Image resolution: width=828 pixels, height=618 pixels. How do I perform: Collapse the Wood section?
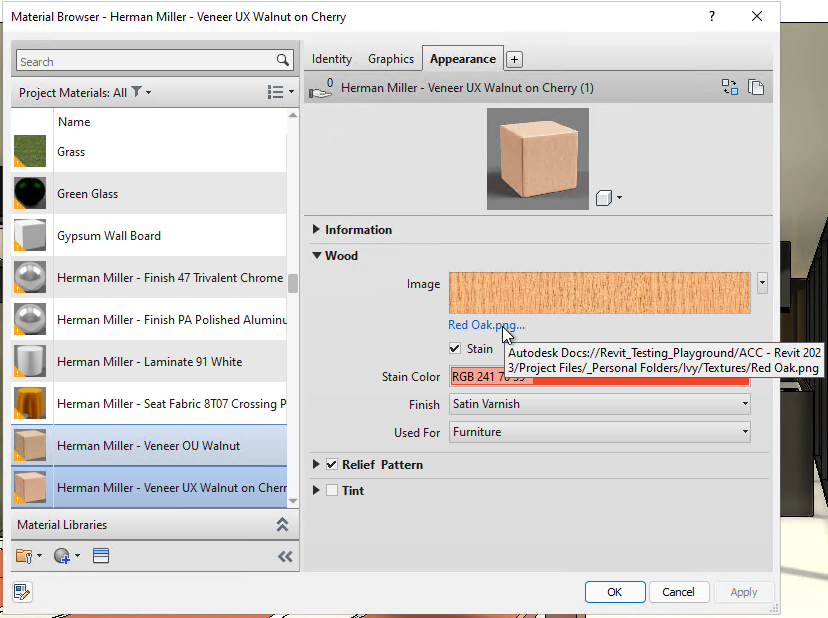tap(317, 255)
